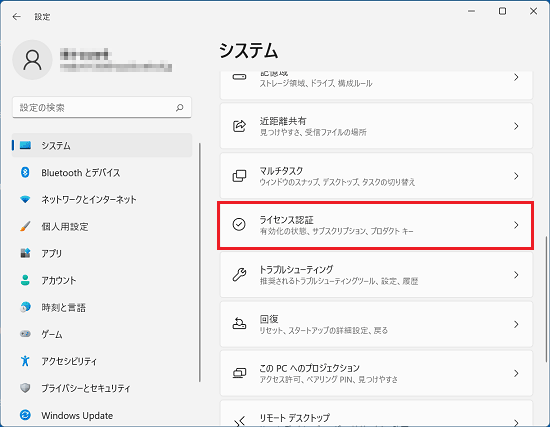Click the 回復 recovery icon
This screenshot has height=427, width=550.
[239, 323]
